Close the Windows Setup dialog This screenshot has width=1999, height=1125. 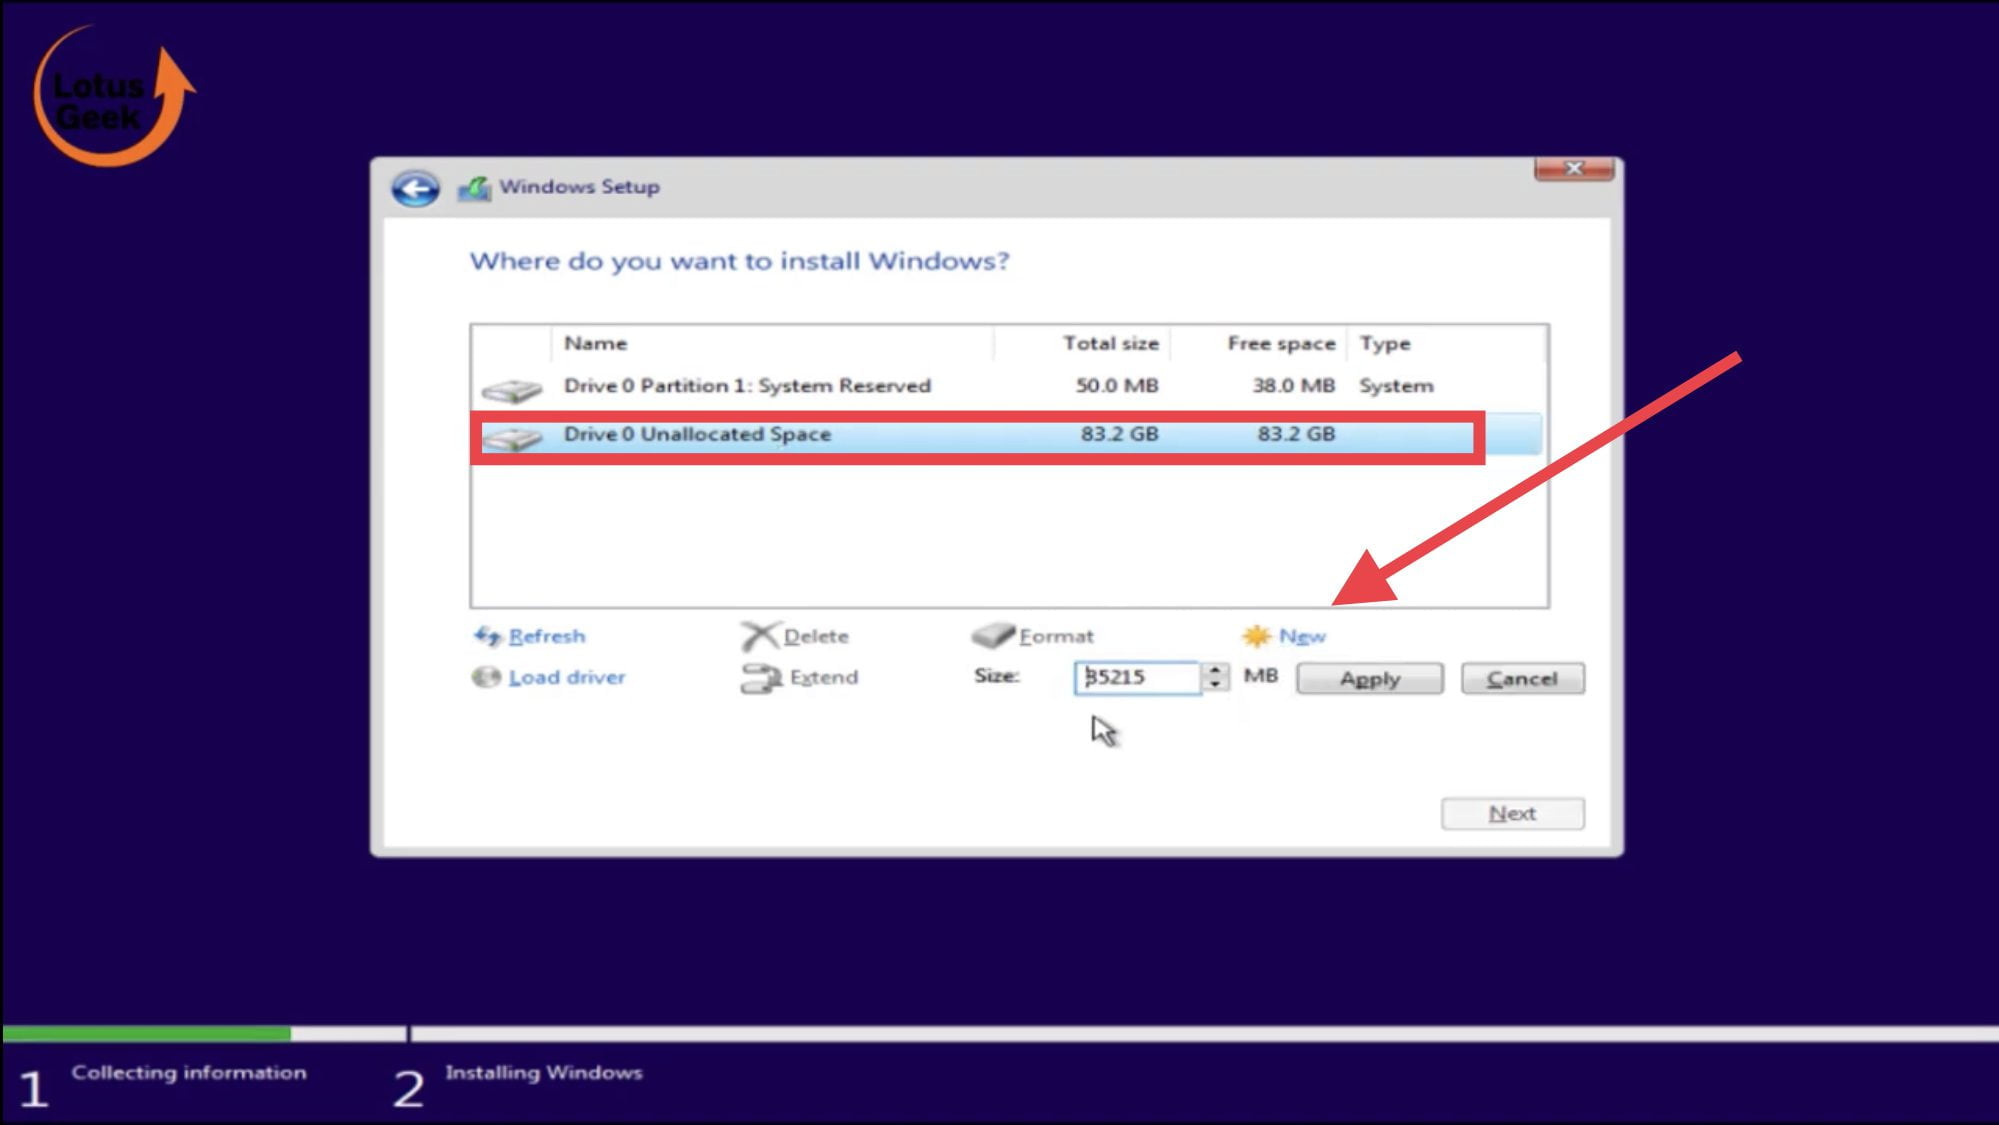1574,169
